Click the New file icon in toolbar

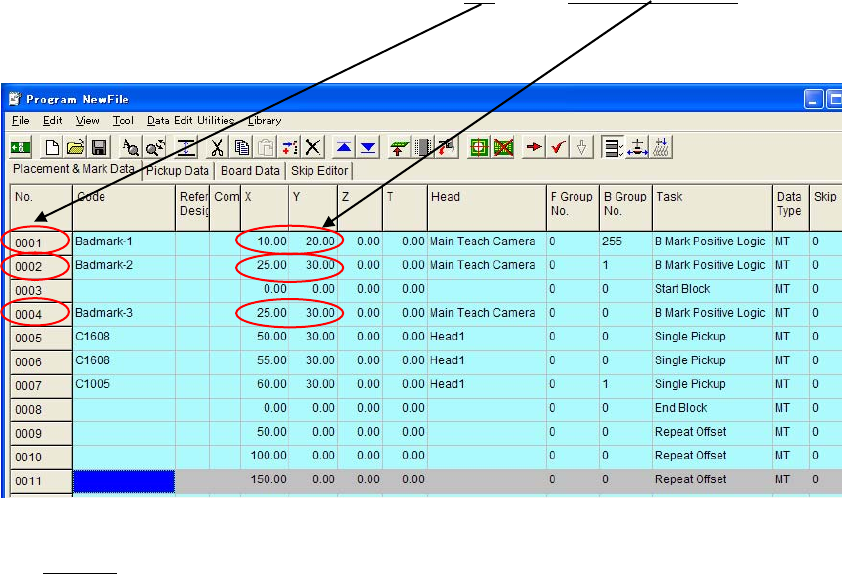[54, 147]
